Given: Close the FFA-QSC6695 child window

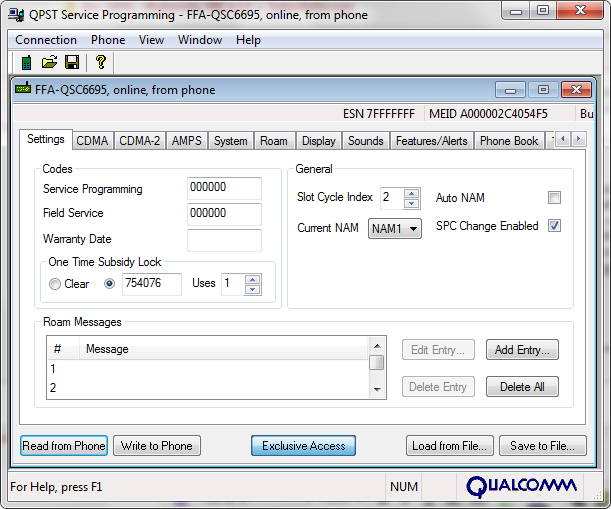Looking at the screenshot, I should click(576, 90).
